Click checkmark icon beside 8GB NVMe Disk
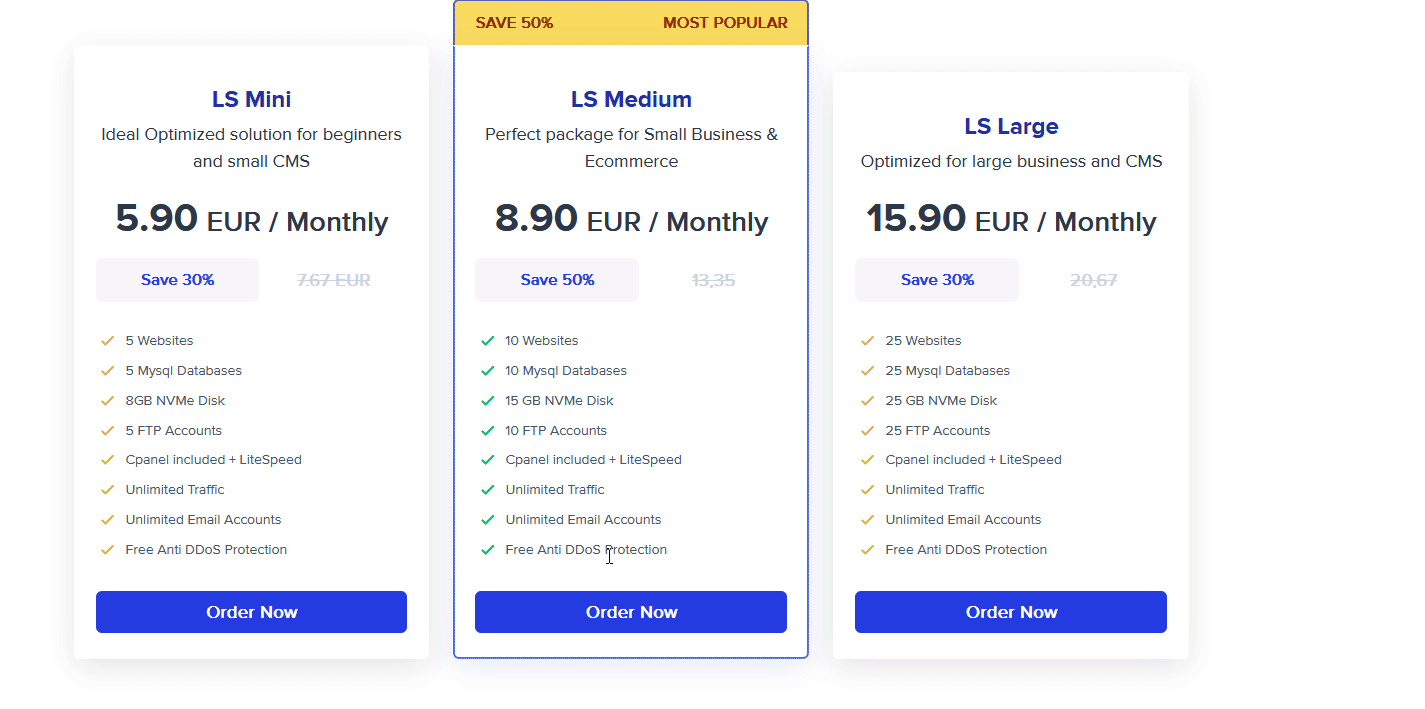 (x=108, y=401)
